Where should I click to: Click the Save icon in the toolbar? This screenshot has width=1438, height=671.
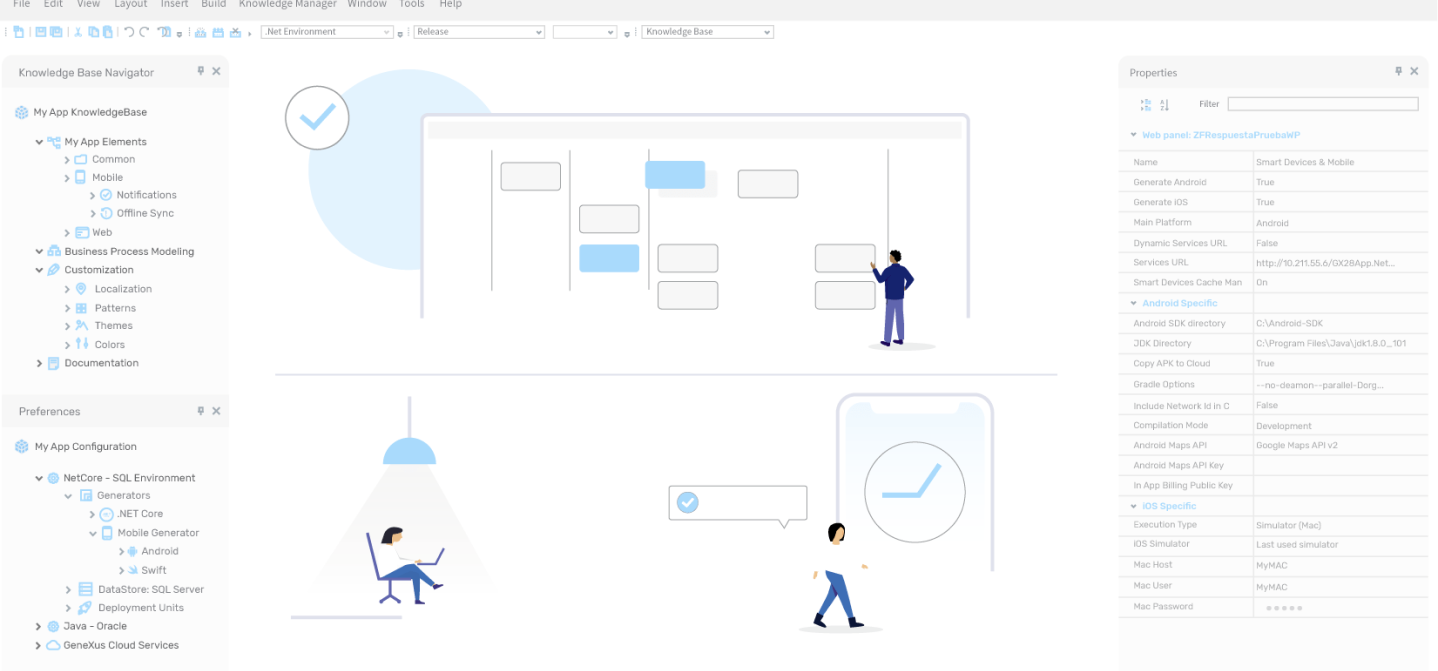(41, 32)
